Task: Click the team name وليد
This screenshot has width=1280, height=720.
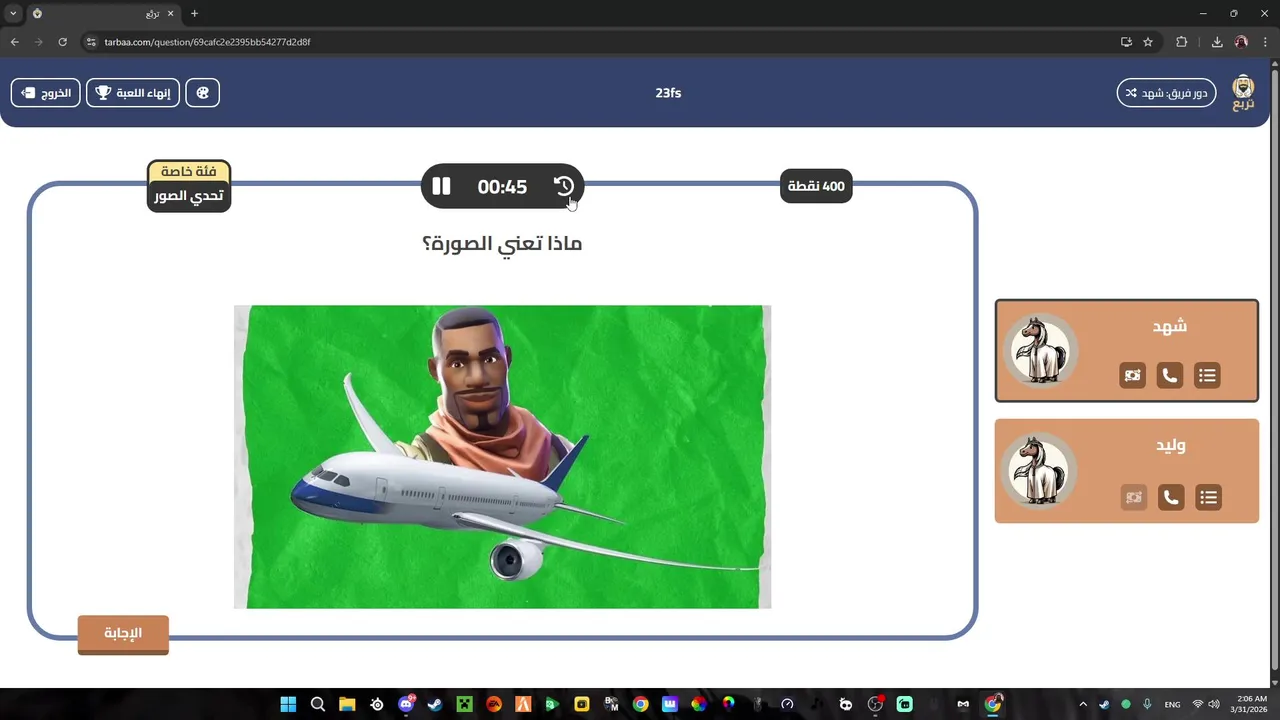Action: pyautogui.click(x=1169, y=445)
